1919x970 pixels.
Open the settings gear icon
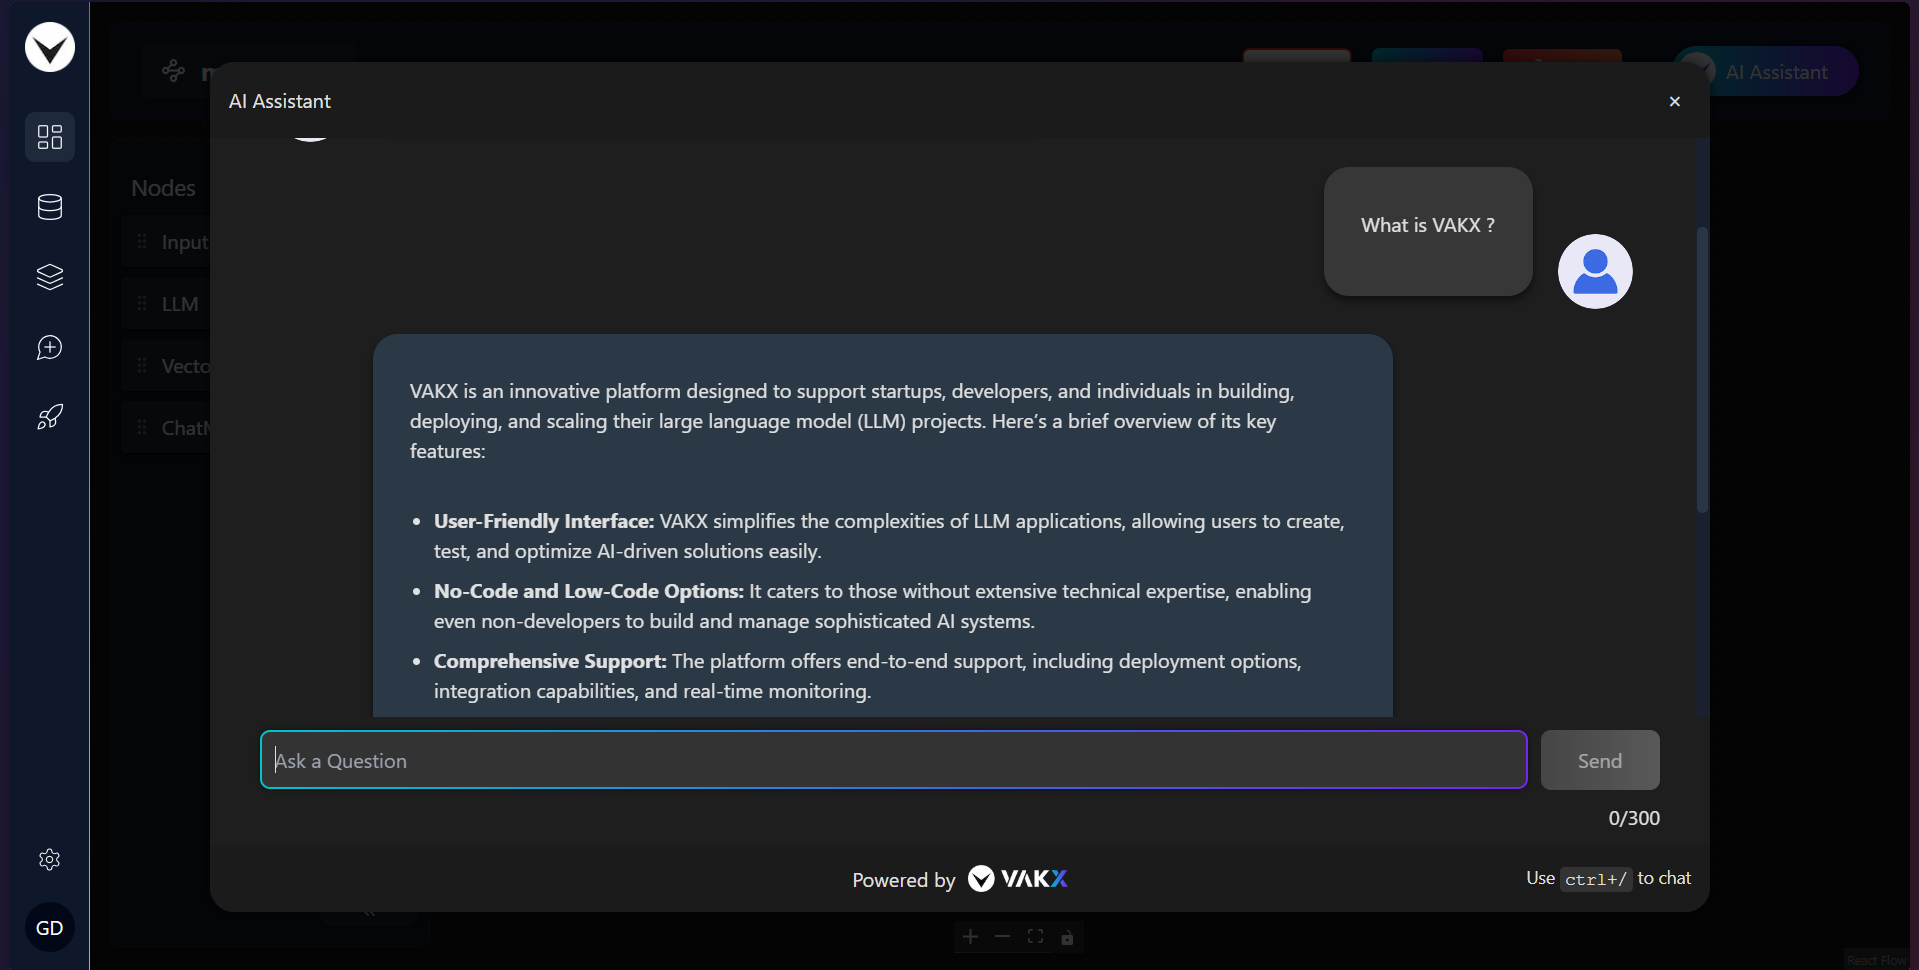coord(50,859)
